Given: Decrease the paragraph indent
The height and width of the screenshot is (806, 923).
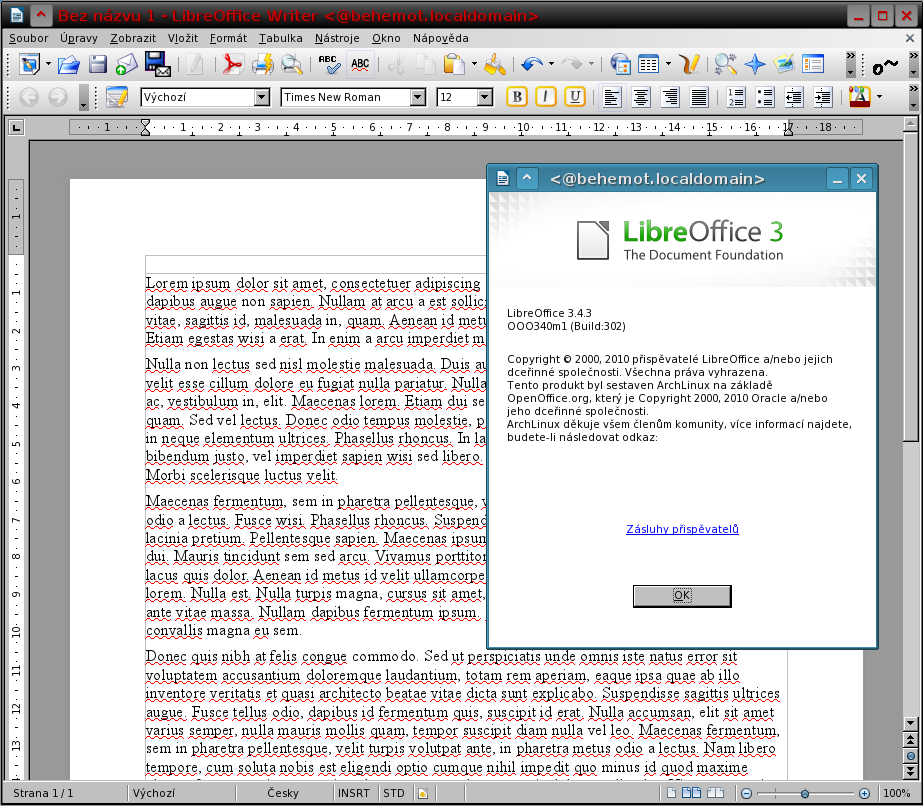Looking at the screenshot, I should coord(794,97).
